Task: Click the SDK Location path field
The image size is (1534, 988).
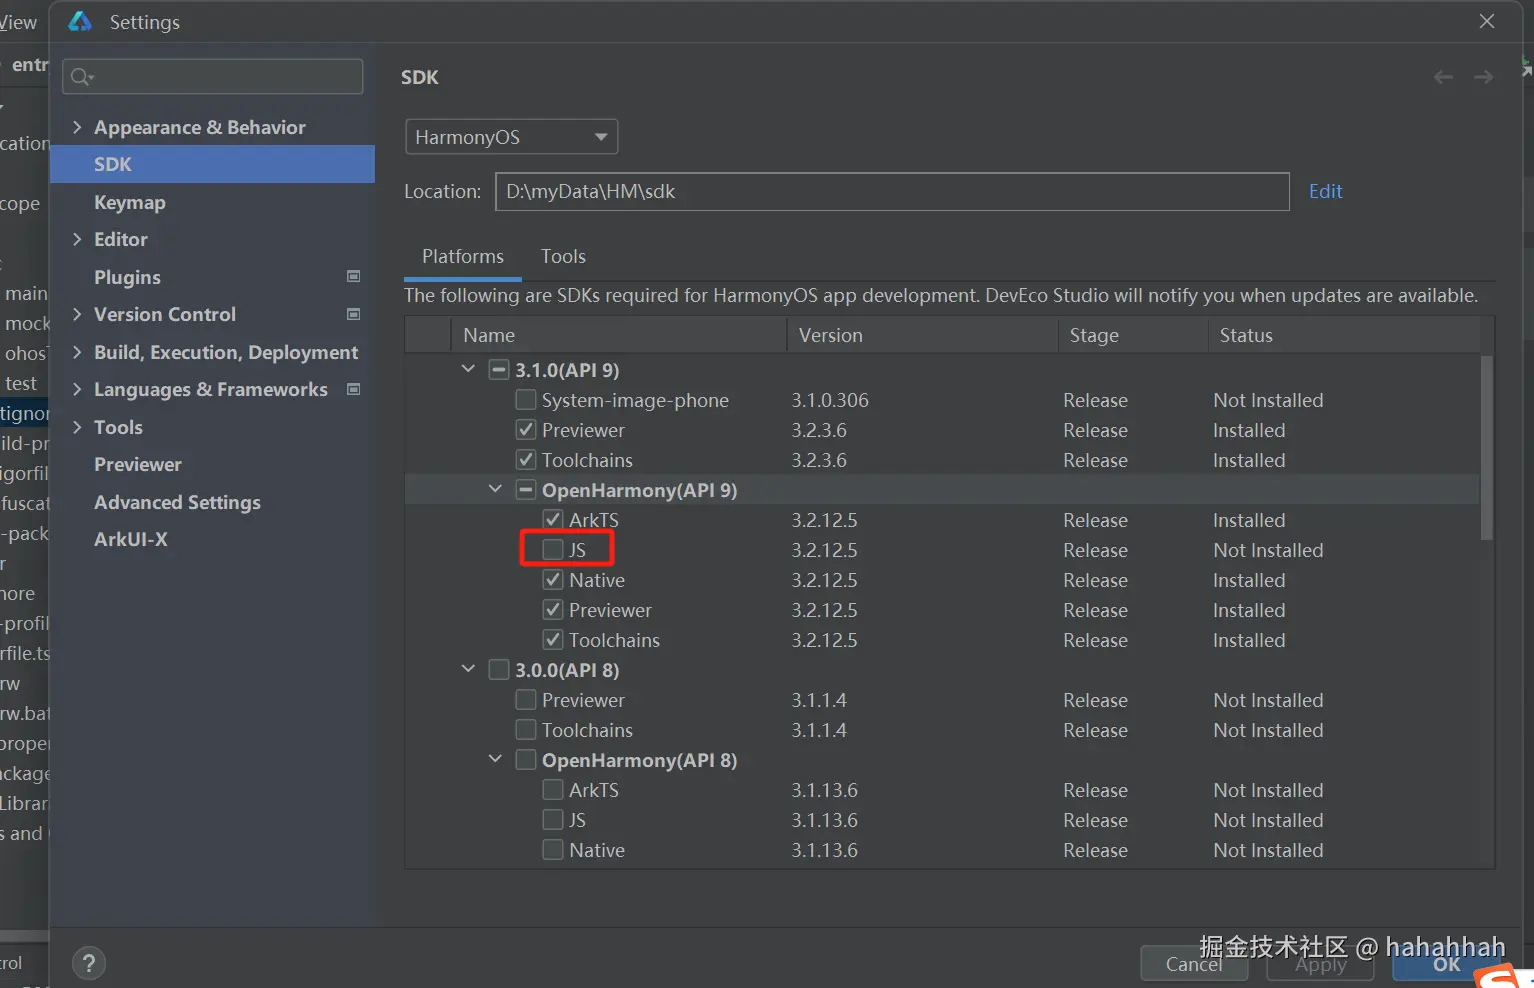Action: pyautogui.click(x=891, y=191)
